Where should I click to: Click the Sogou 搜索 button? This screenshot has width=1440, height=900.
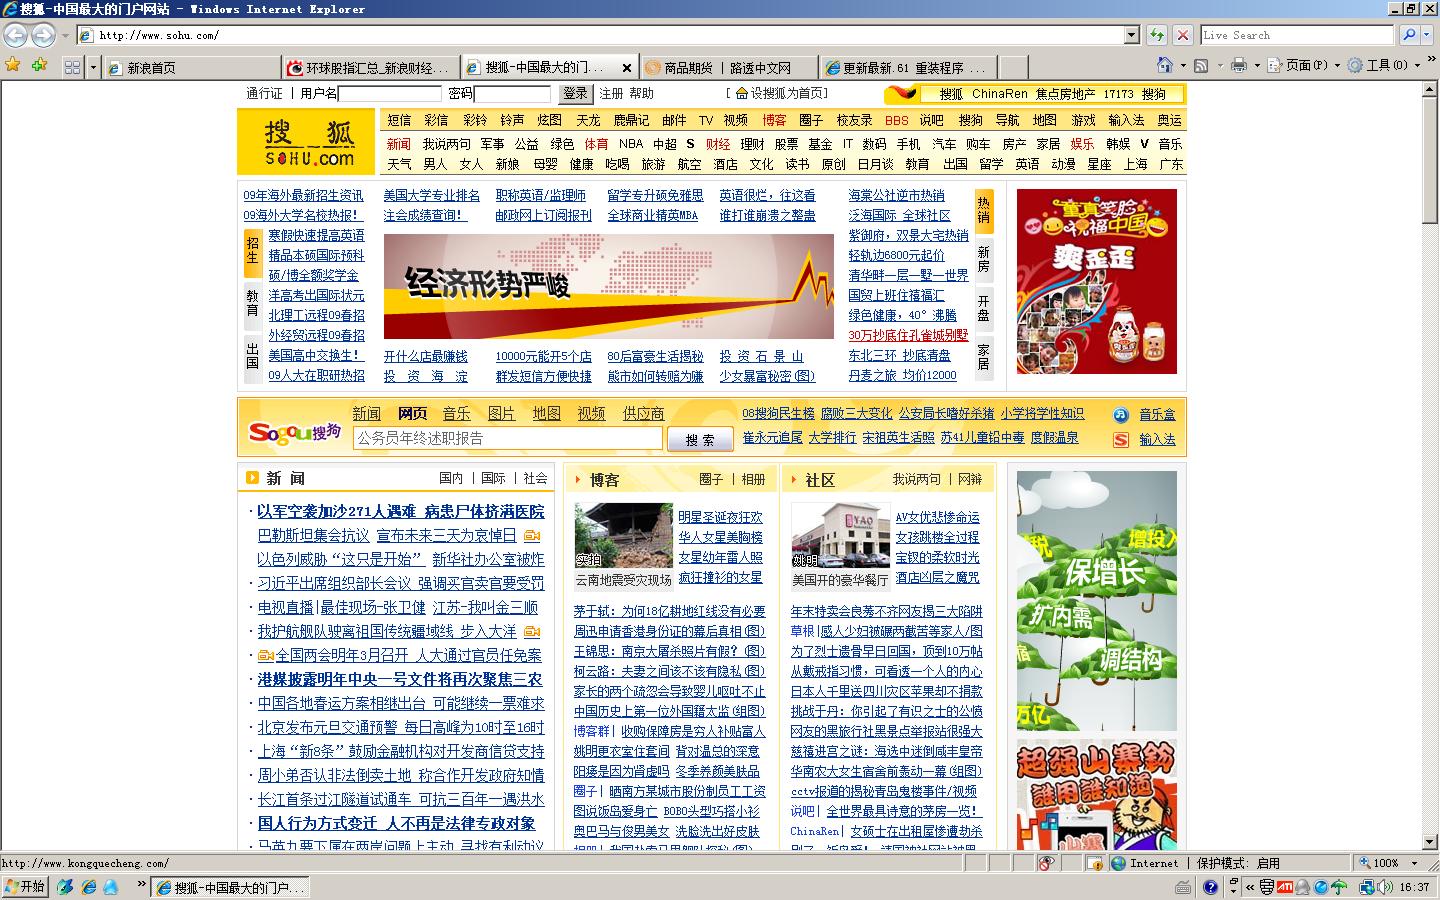coord(700,439)
